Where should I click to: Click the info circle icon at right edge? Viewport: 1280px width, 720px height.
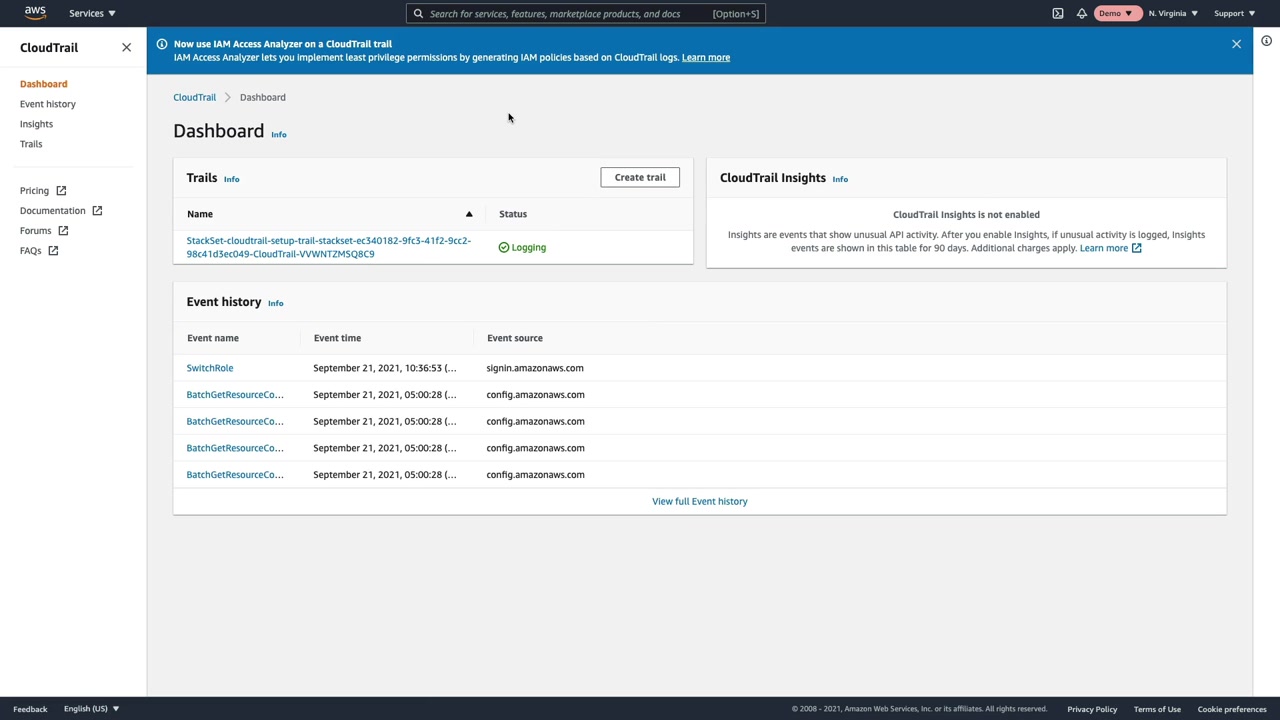(x=1266, y=41)
